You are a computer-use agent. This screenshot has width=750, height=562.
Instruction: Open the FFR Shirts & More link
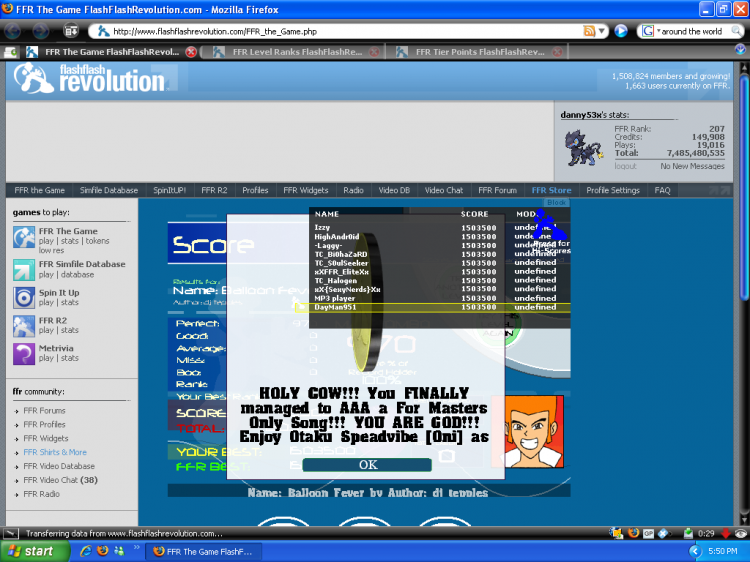55,452
